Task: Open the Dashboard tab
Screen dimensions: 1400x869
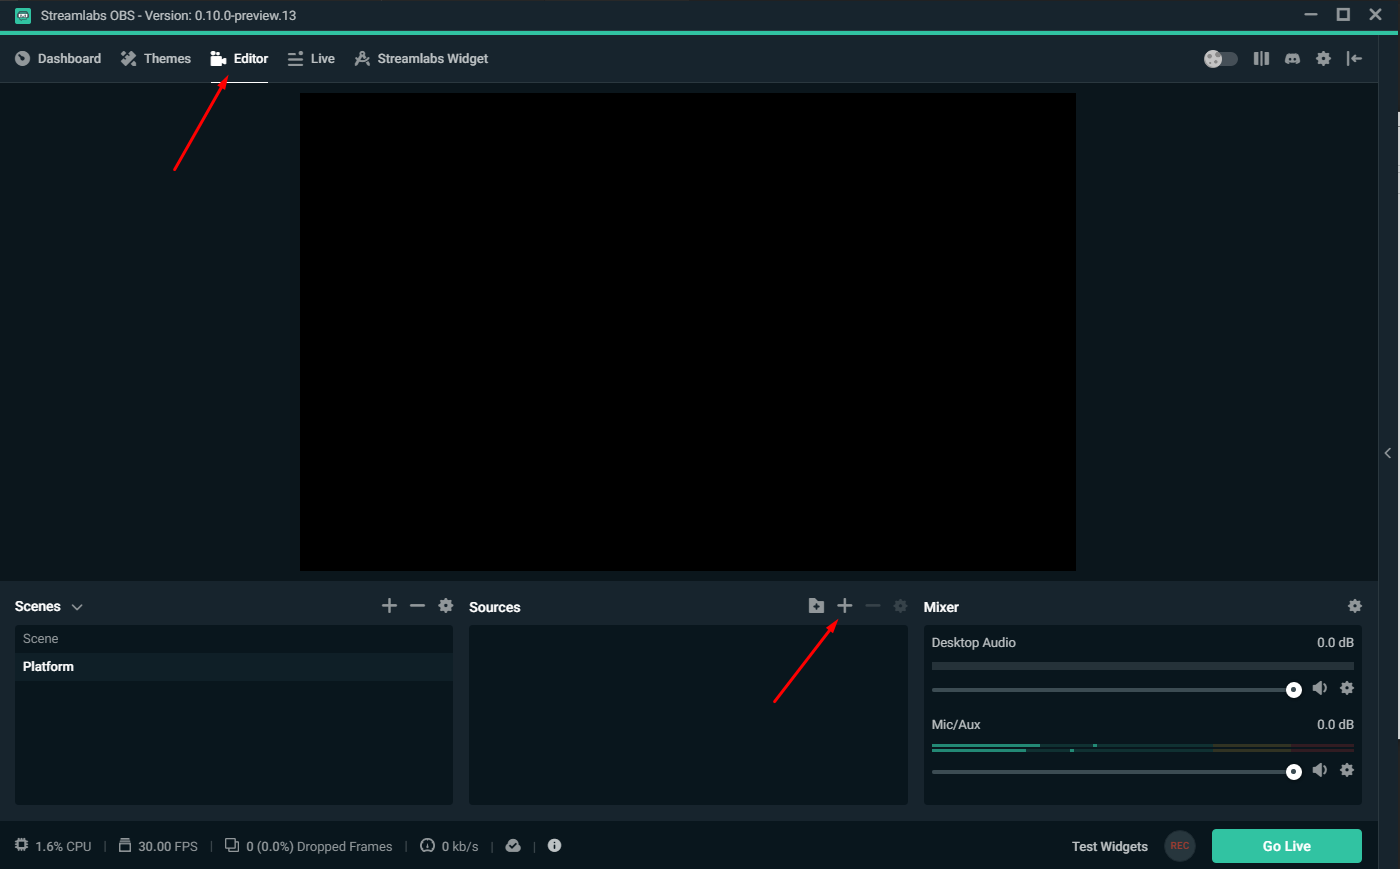Action: click(x=58, y=59)
